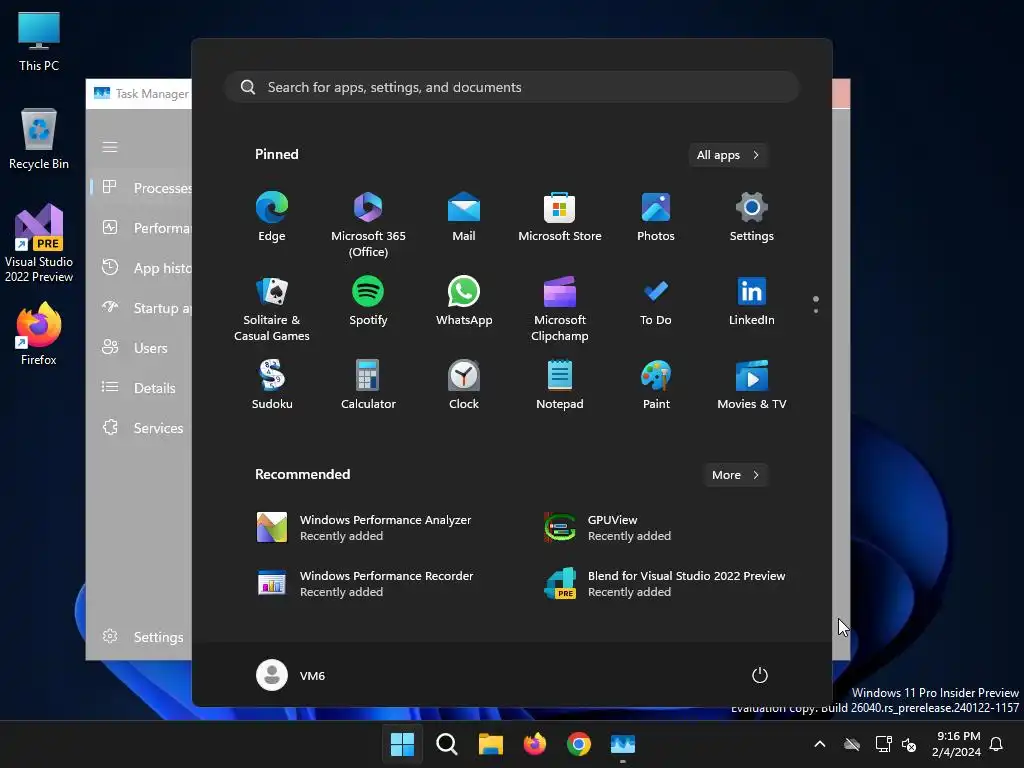Open network and volume quick settings
This screenshot has height=768, width=1024.
point(896,744)
